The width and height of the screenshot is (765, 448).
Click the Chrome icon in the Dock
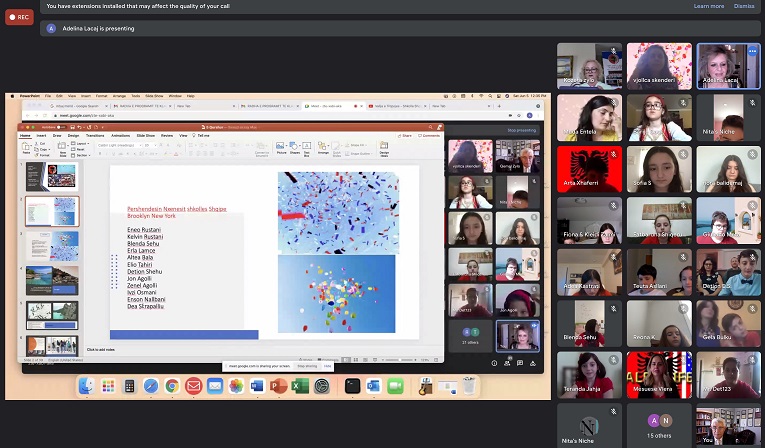click(x=172, y=386)
